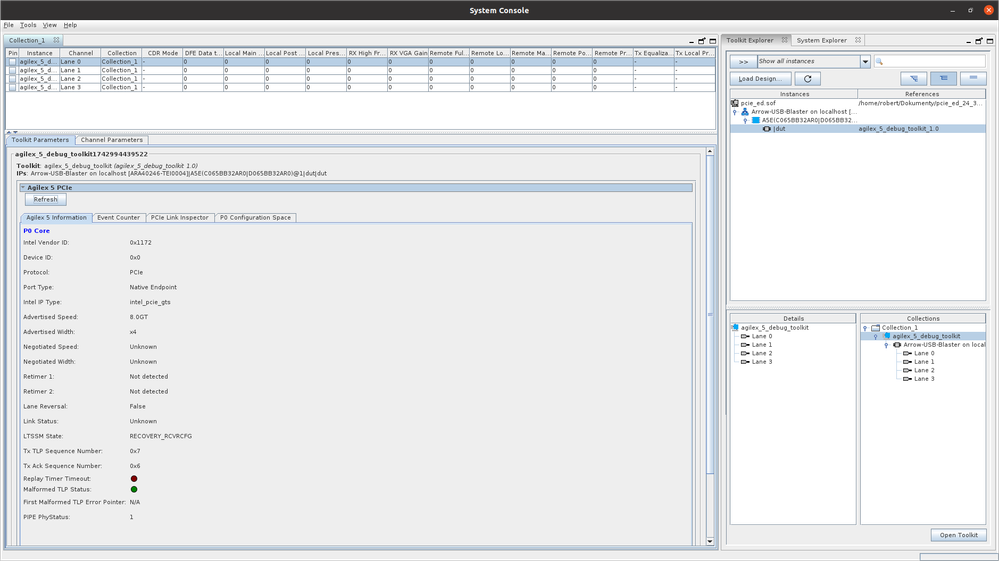Collapse the Arrow-USB-Blaster node in Instances tree
The image size is (999, 561).
(735, 112)
